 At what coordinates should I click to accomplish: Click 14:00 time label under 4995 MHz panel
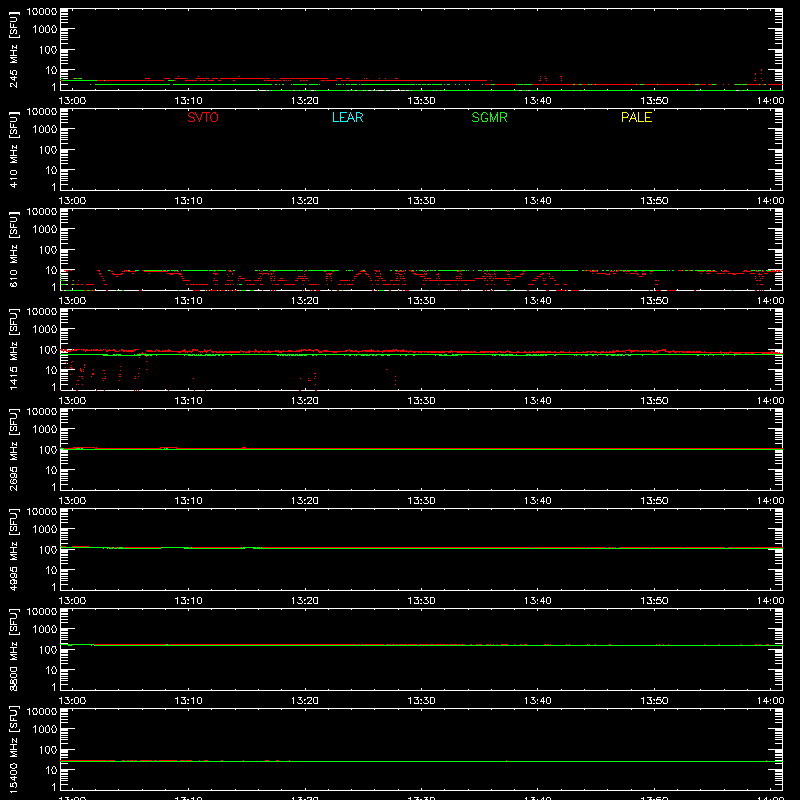pyautogui.click(x=770, y=601)
